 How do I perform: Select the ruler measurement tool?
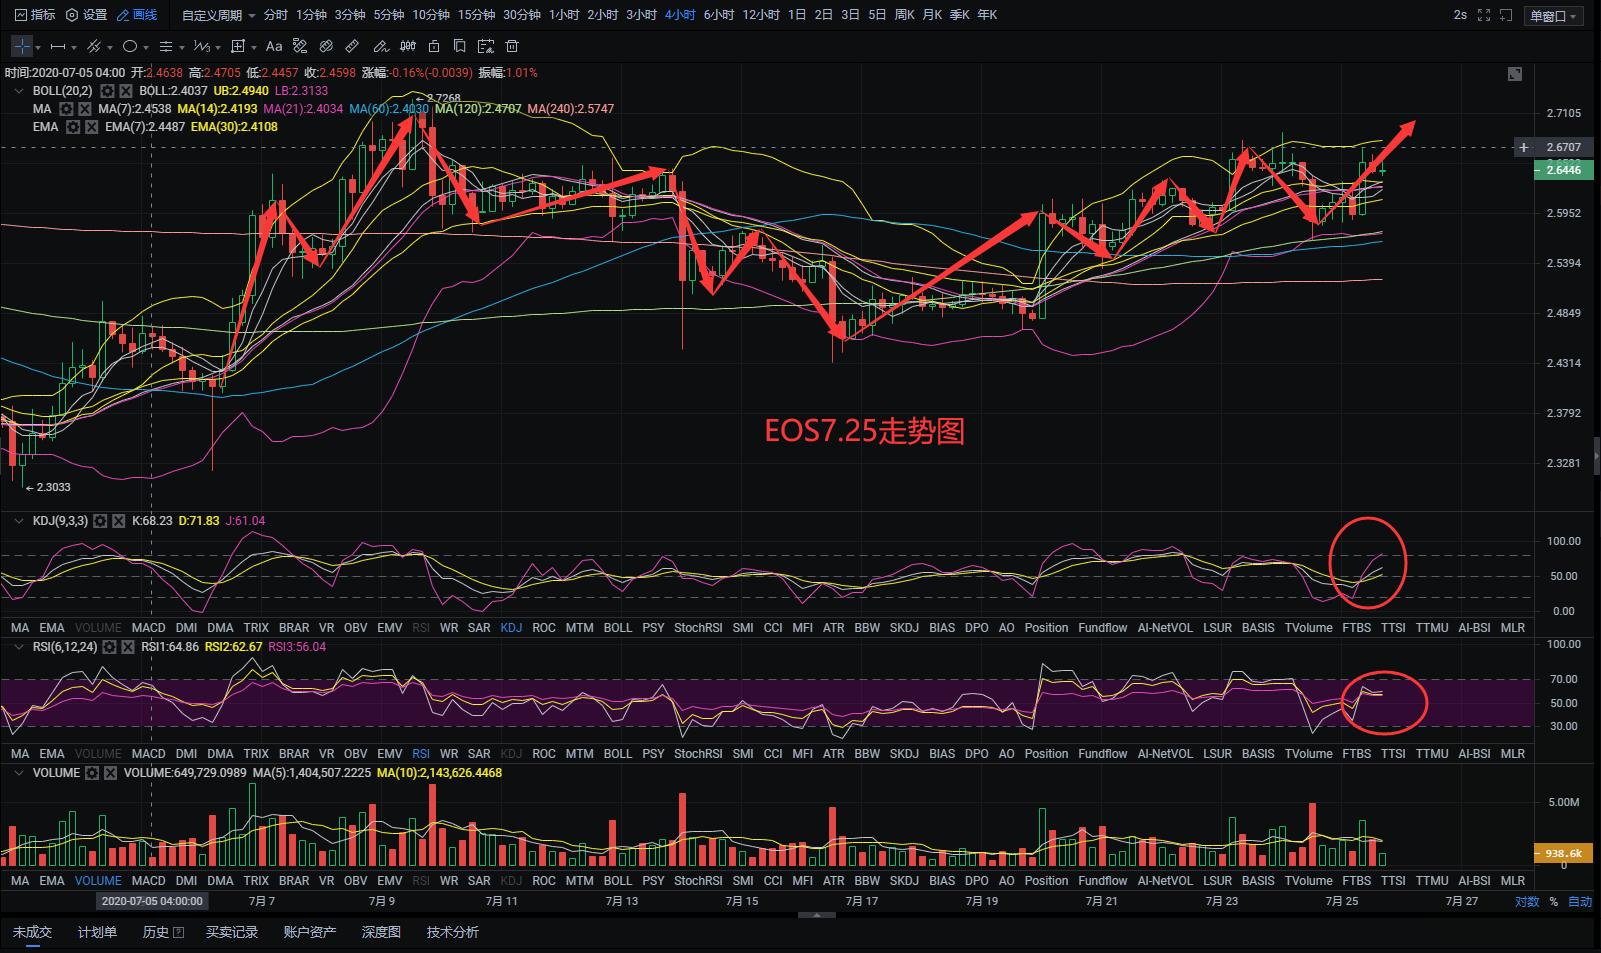coord(352,46)
